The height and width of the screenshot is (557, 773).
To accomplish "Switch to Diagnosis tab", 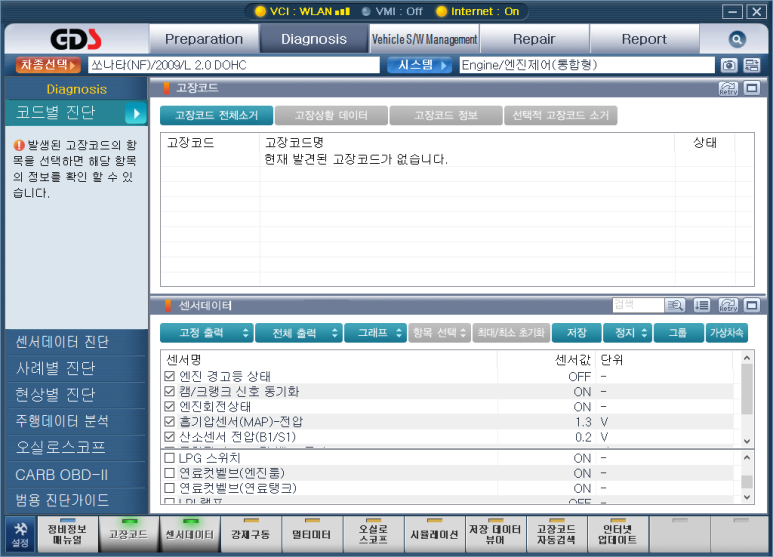I will pos(314,39).
